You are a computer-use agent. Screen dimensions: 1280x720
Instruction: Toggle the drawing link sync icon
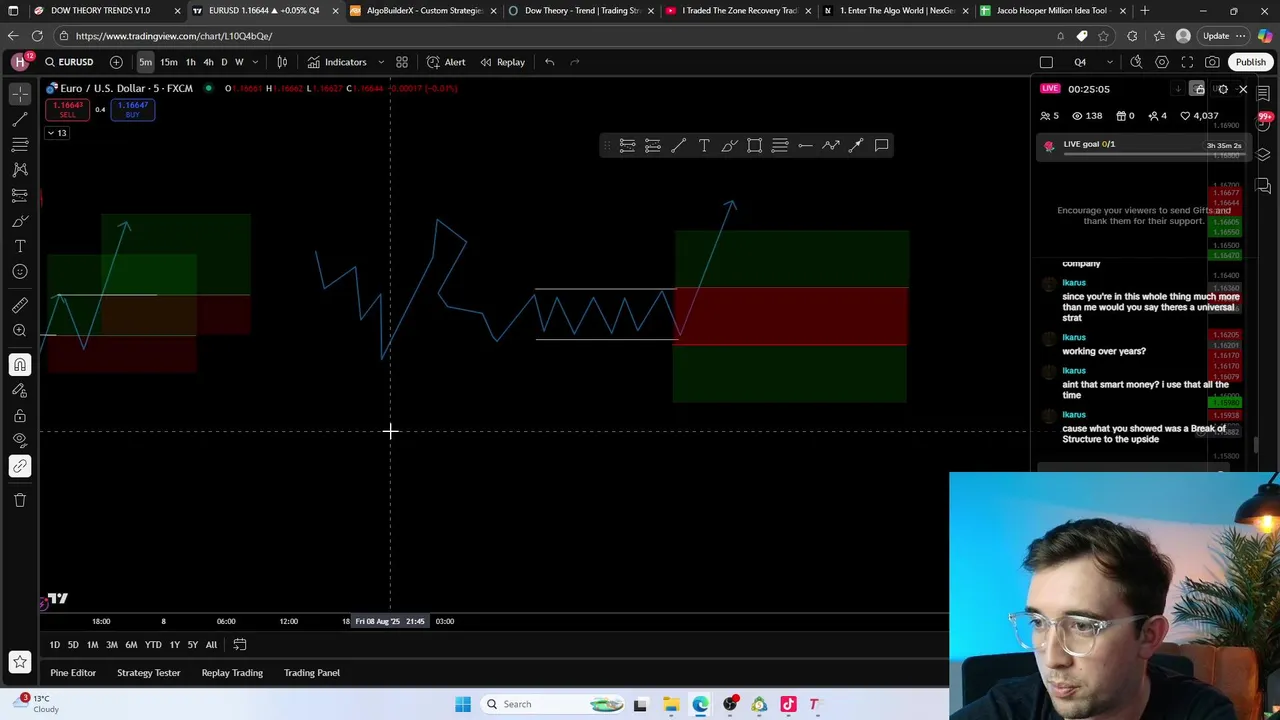point(20,466)
